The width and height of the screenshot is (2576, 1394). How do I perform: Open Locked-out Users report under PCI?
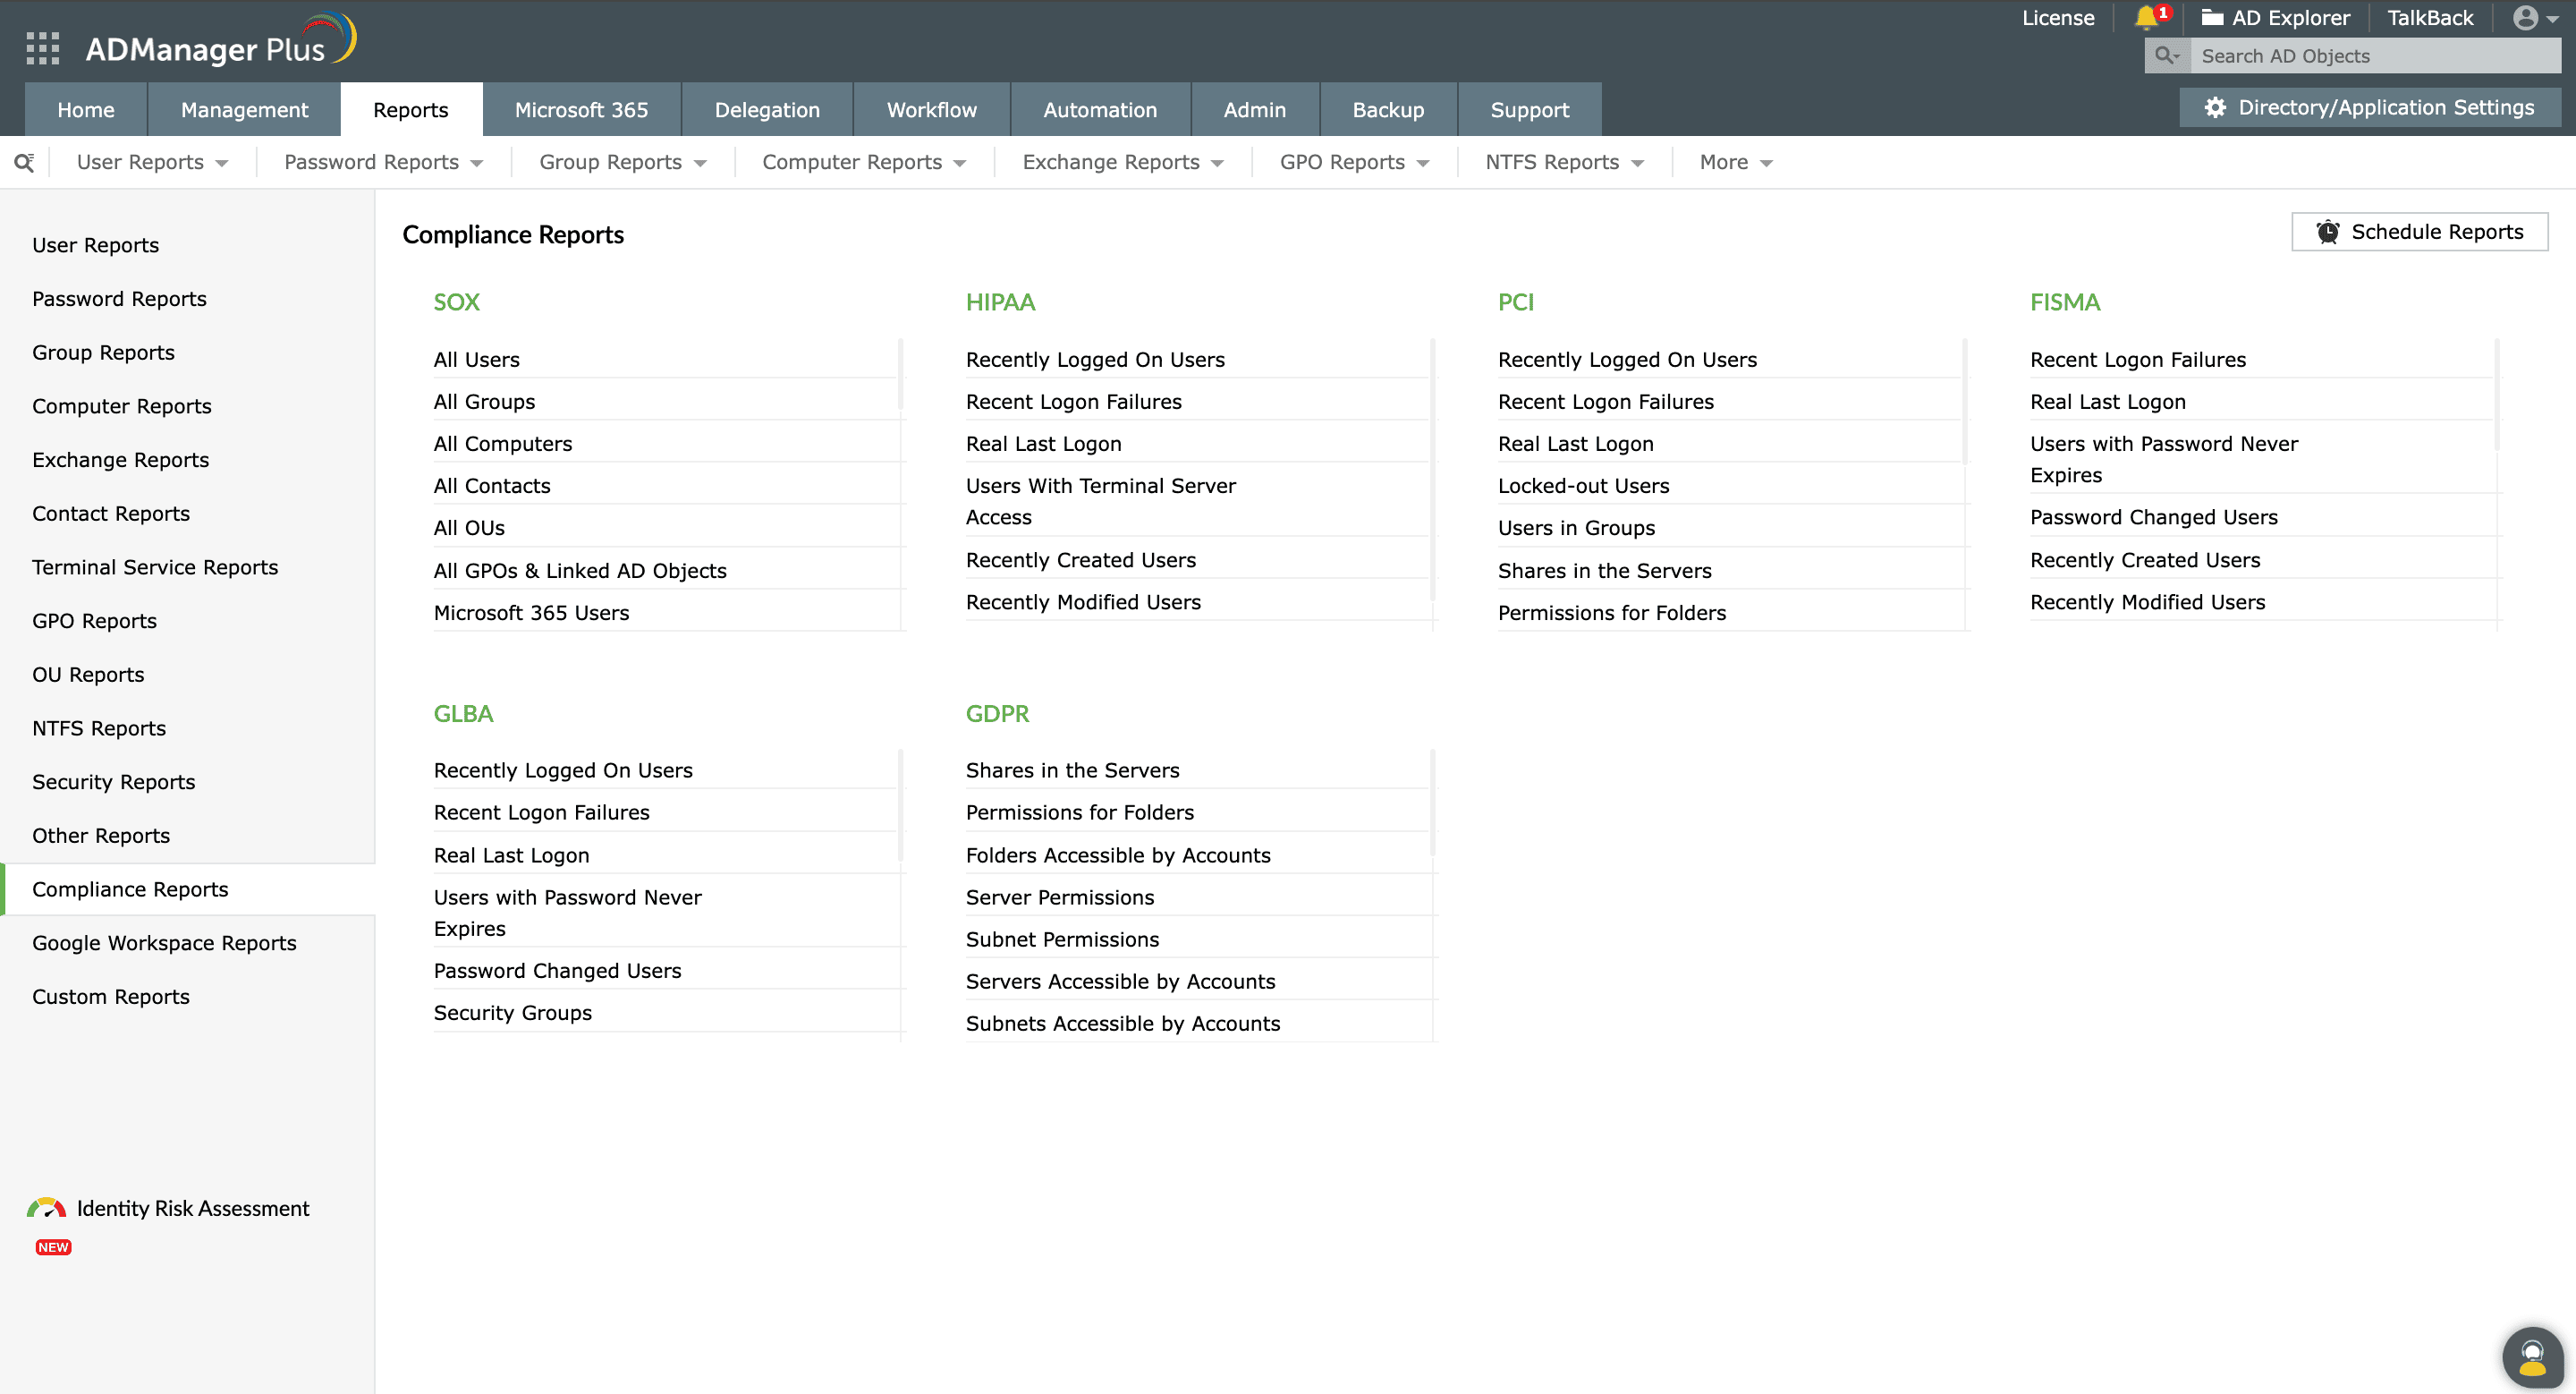tap(1583, 485)
